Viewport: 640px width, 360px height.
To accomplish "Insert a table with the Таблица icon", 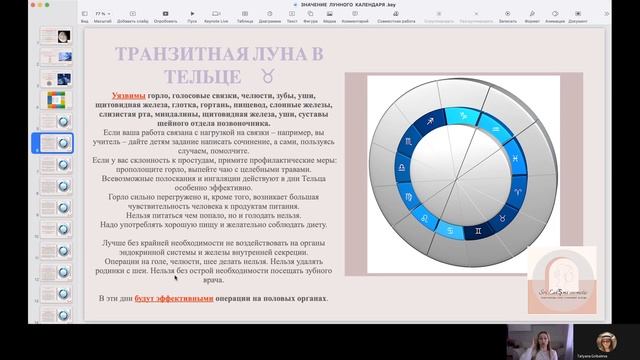I will click(x=245, y=14).
